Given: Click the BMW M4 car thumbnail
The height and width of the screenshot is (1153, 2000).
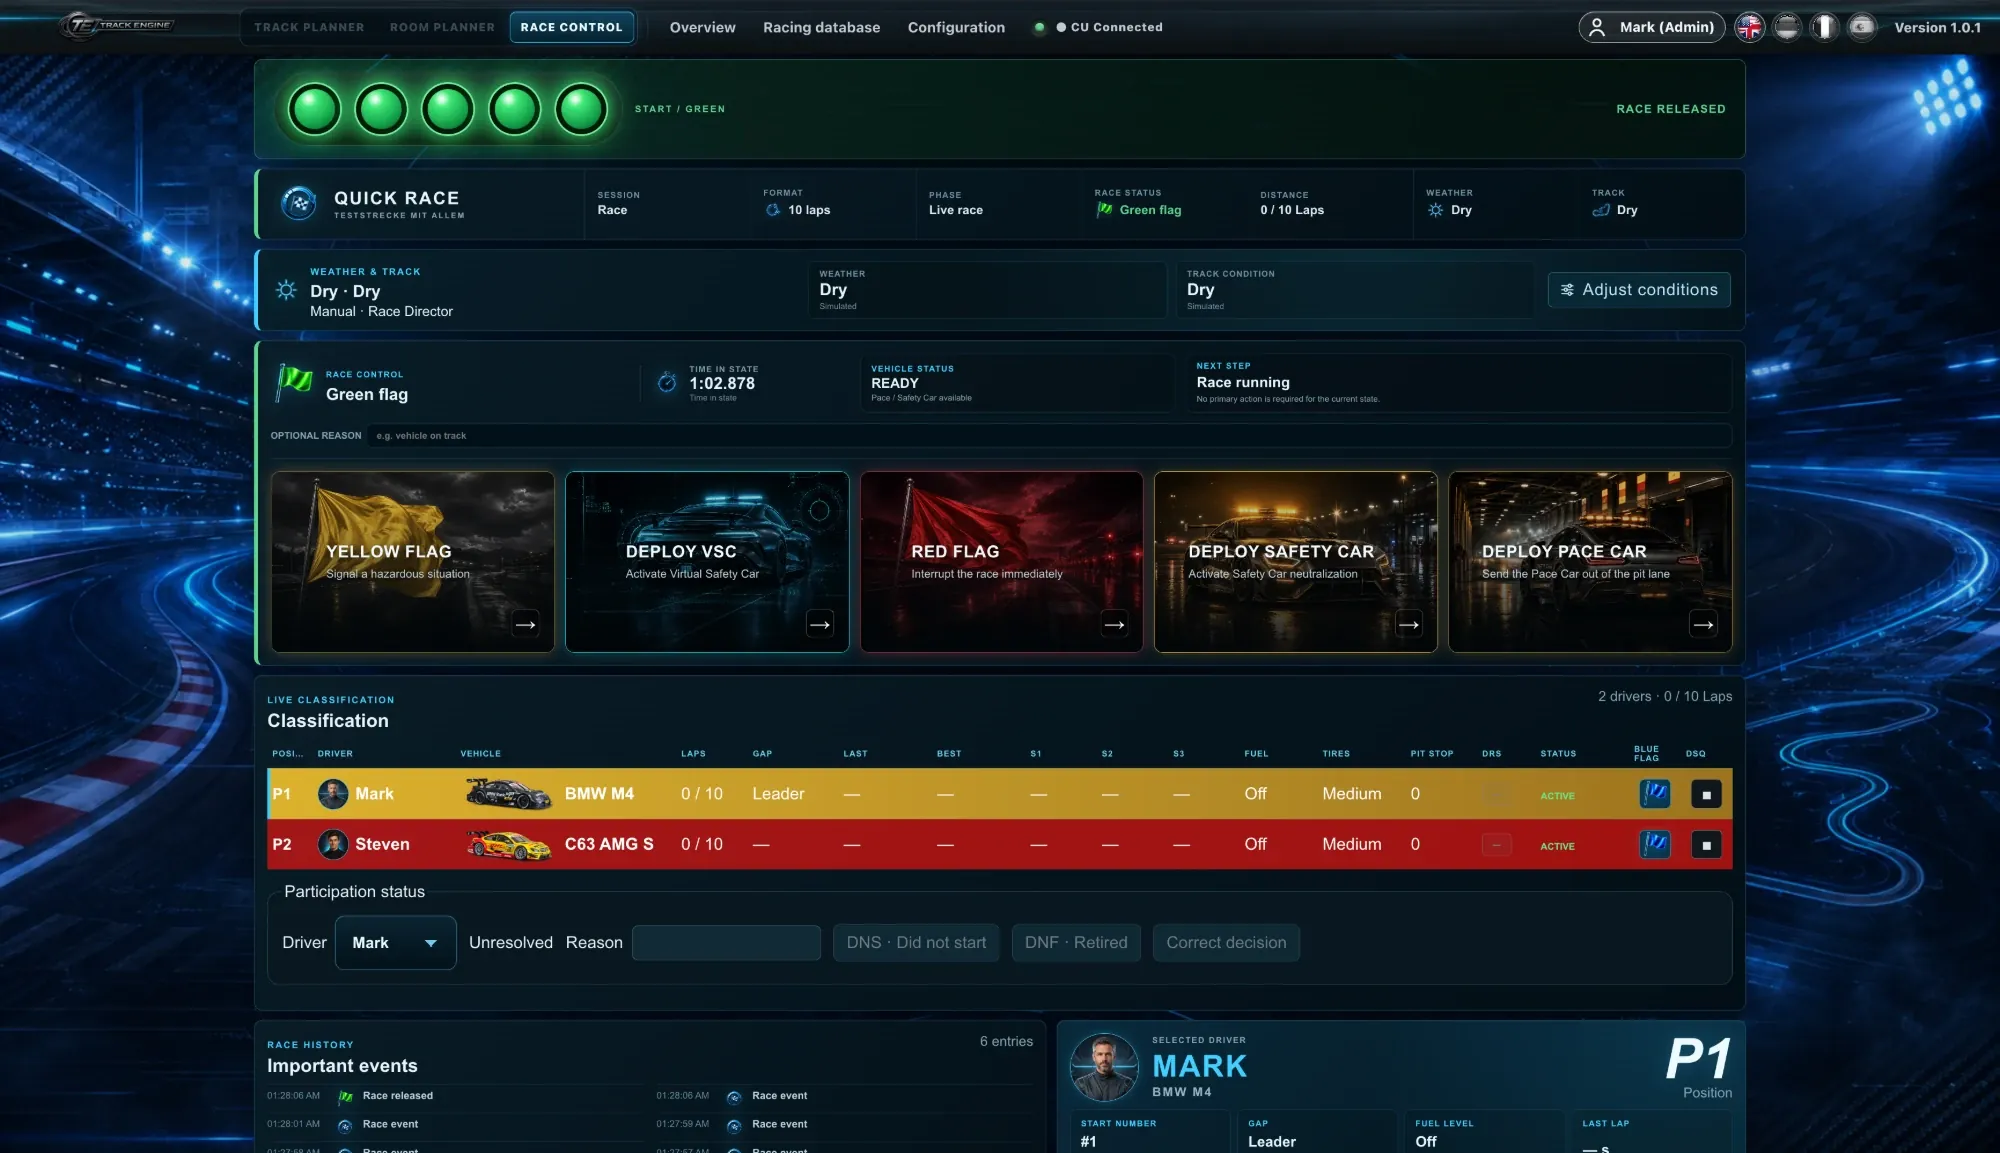Looking at the screenshot, I should coord(509,794).
